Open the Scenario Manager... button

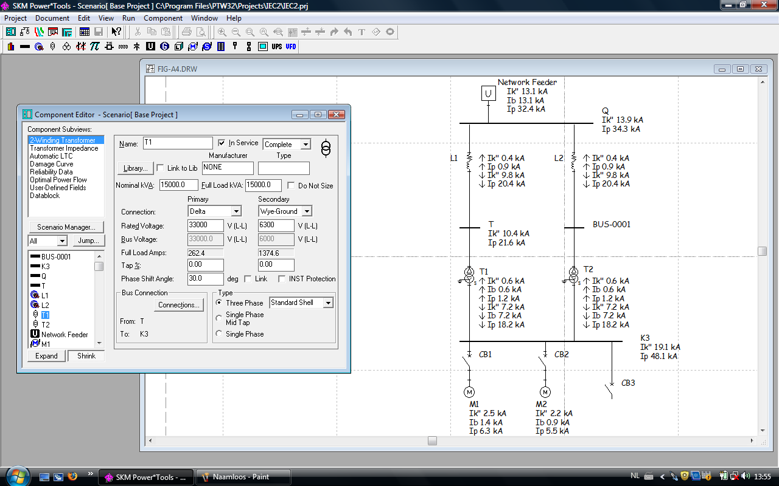pyautogui.click(x=66, y=227)
